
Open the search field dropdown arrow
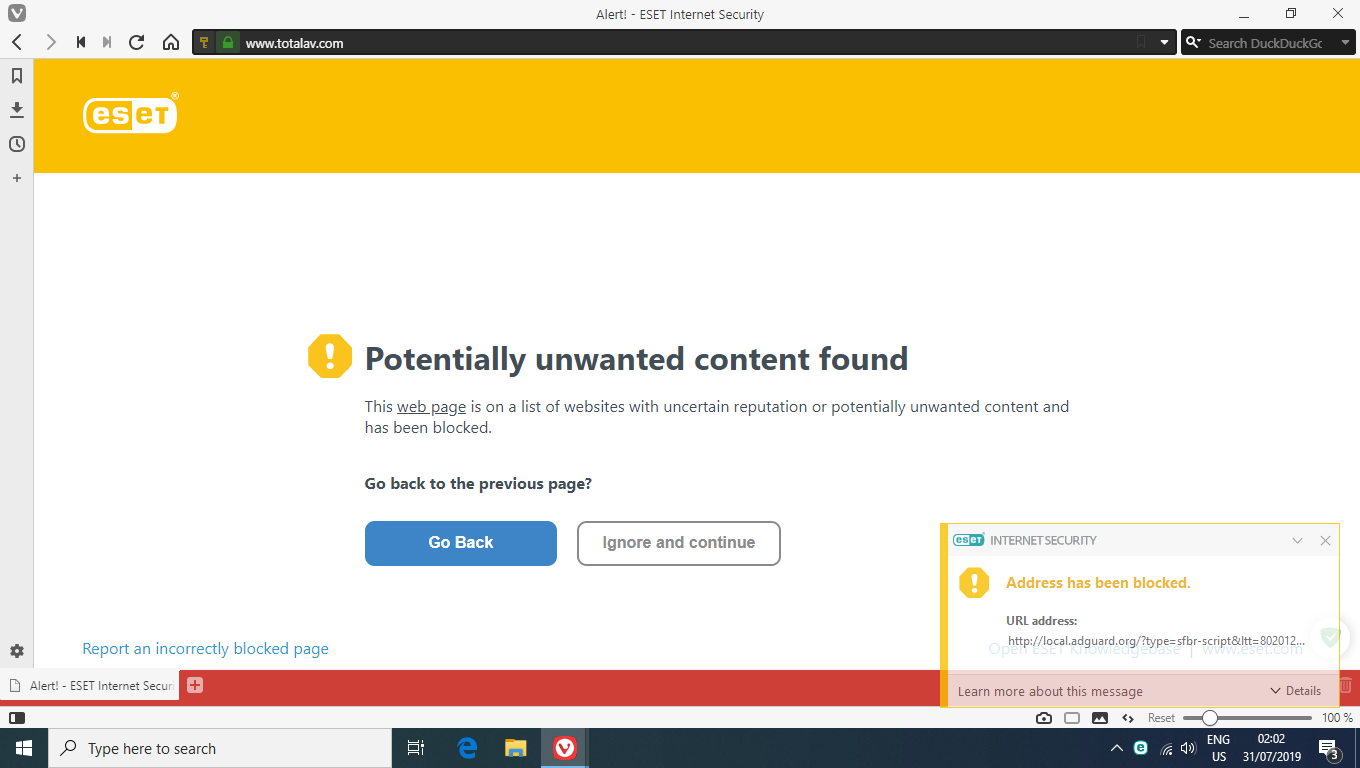click(x=1345, y=43)
